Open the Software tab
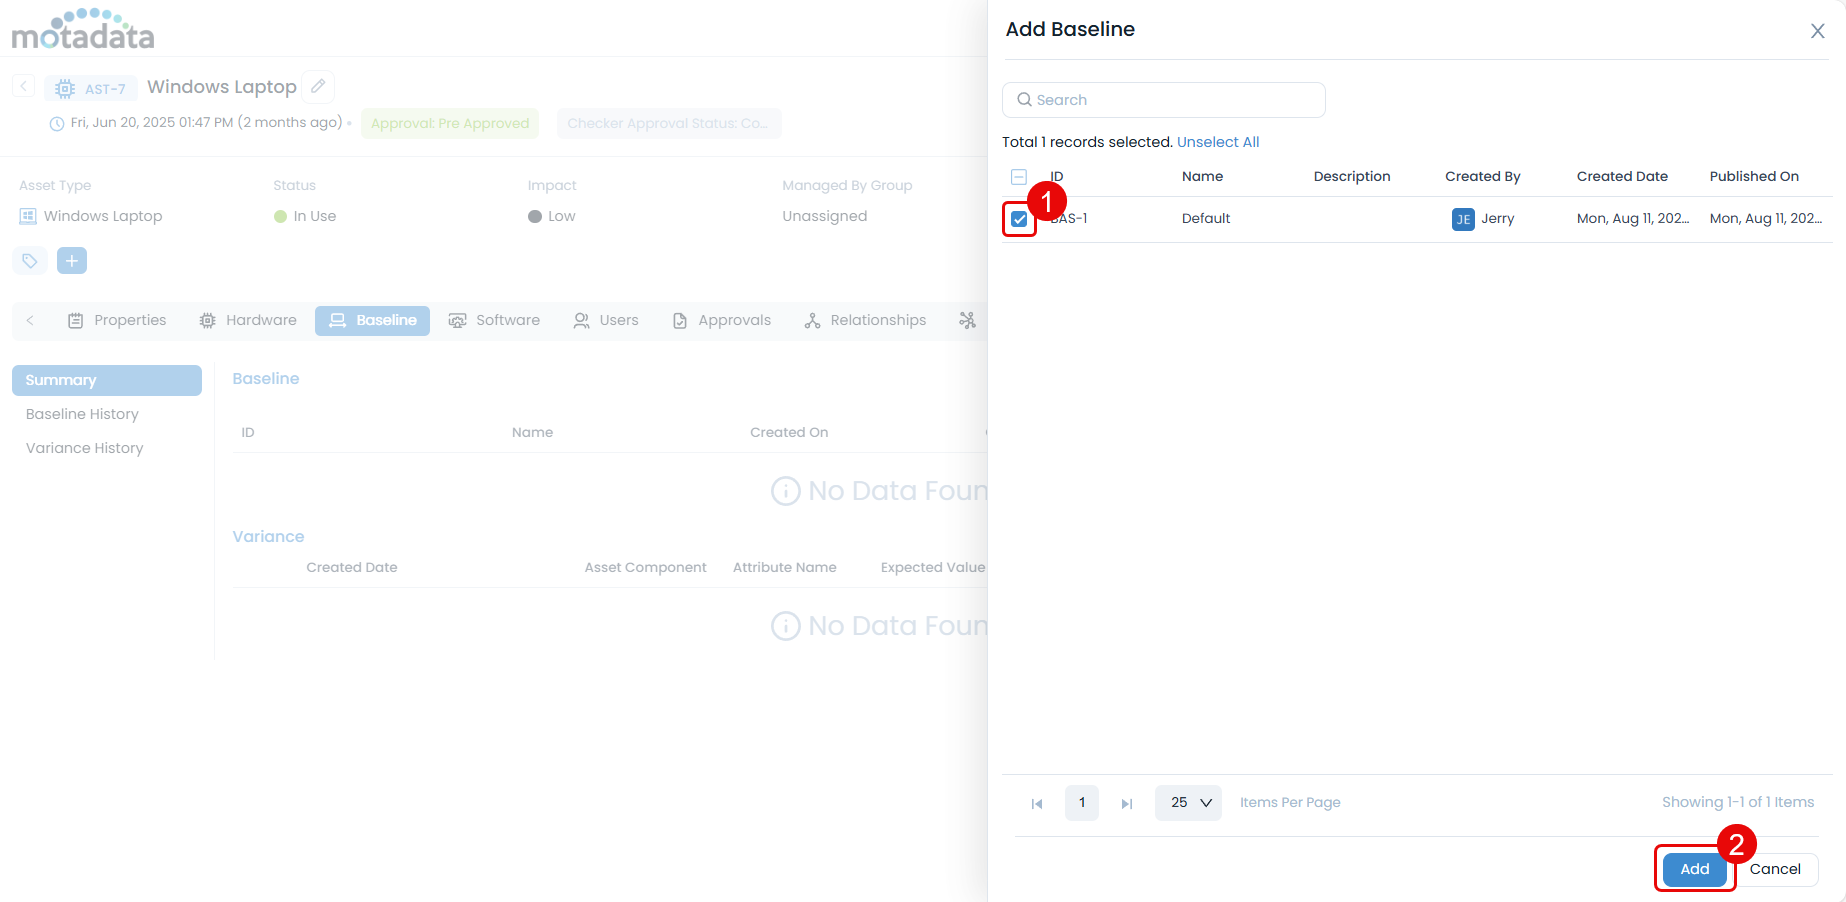The height and width of the screenshot is (902, 1846). tap(494, 320)
